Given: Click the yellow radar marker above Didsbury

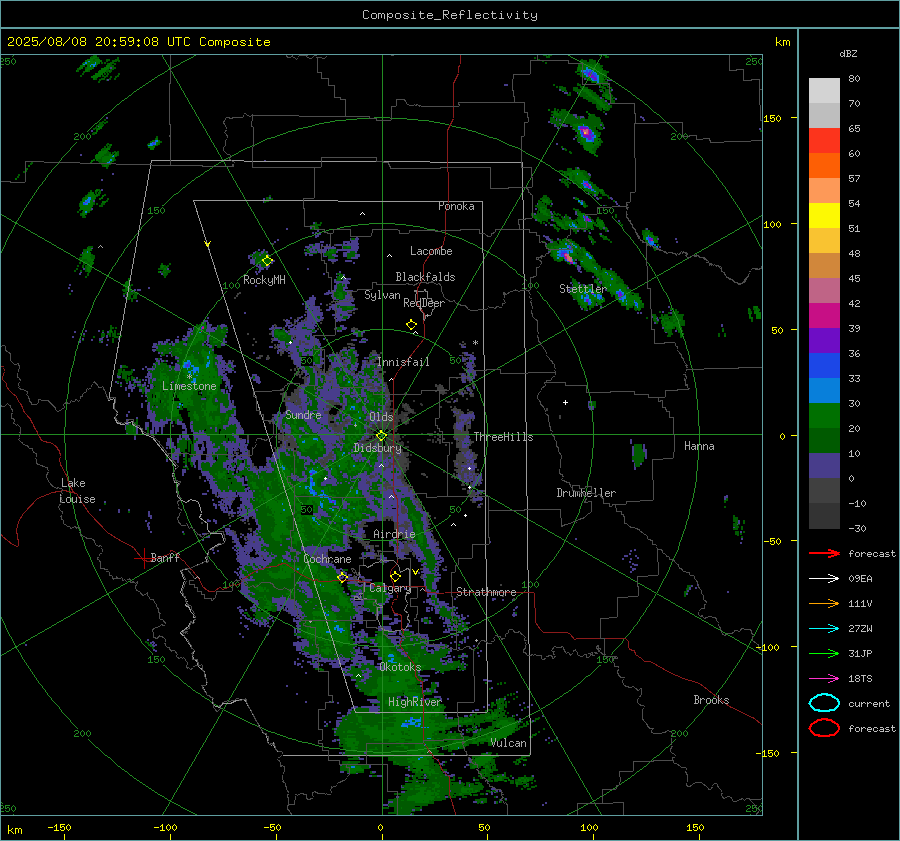Looking at the screenshot, I should tap(381, 436).
